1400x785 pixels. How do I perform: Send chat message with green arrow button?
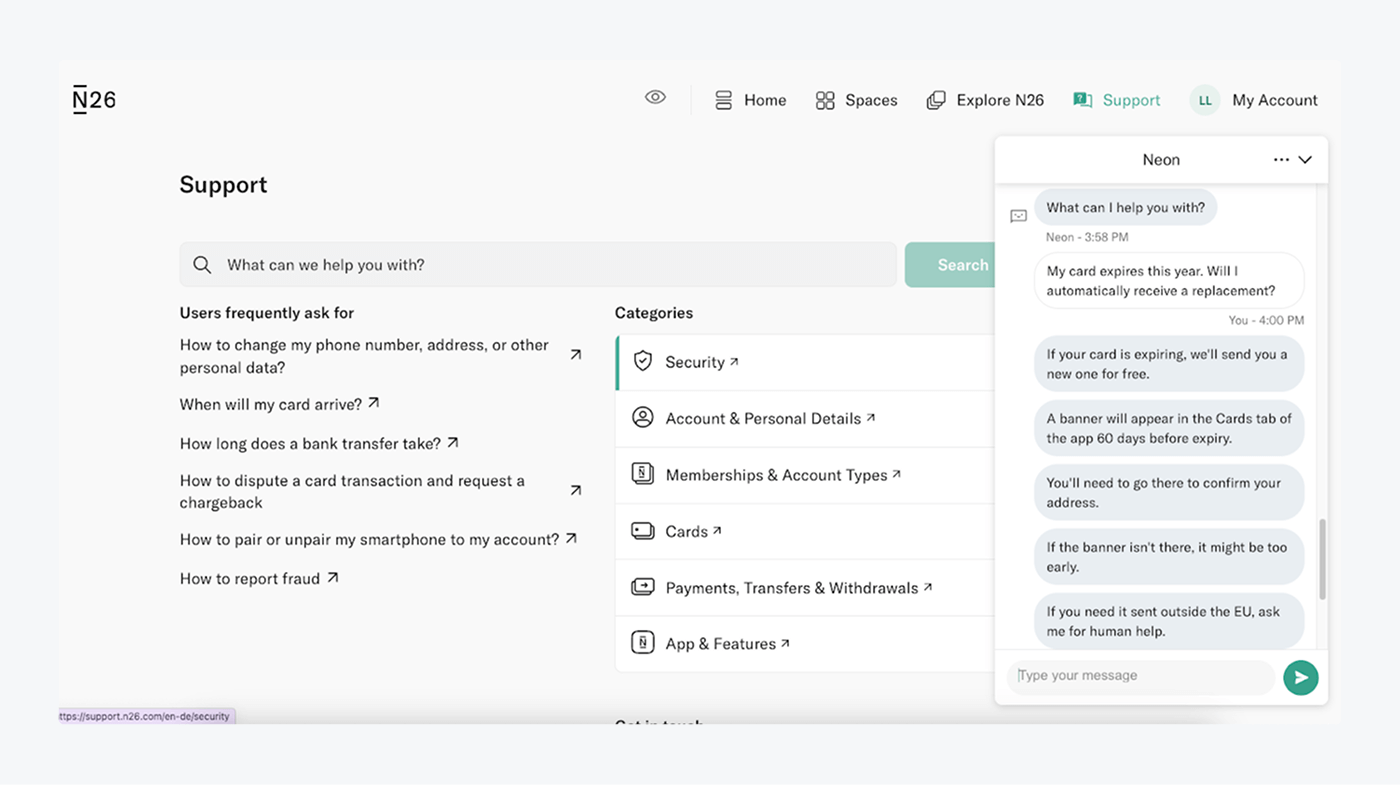(1301, 677)
